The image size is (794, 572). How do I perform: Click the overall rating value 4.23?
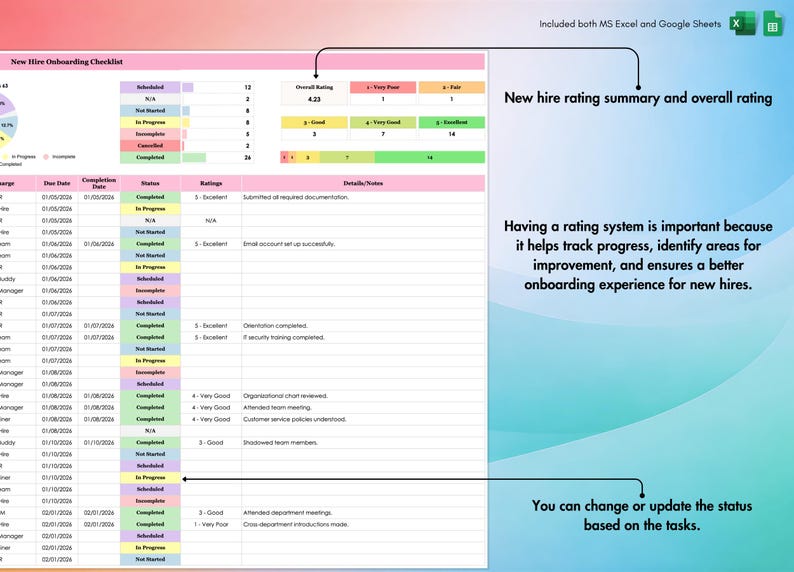[314, 99]
